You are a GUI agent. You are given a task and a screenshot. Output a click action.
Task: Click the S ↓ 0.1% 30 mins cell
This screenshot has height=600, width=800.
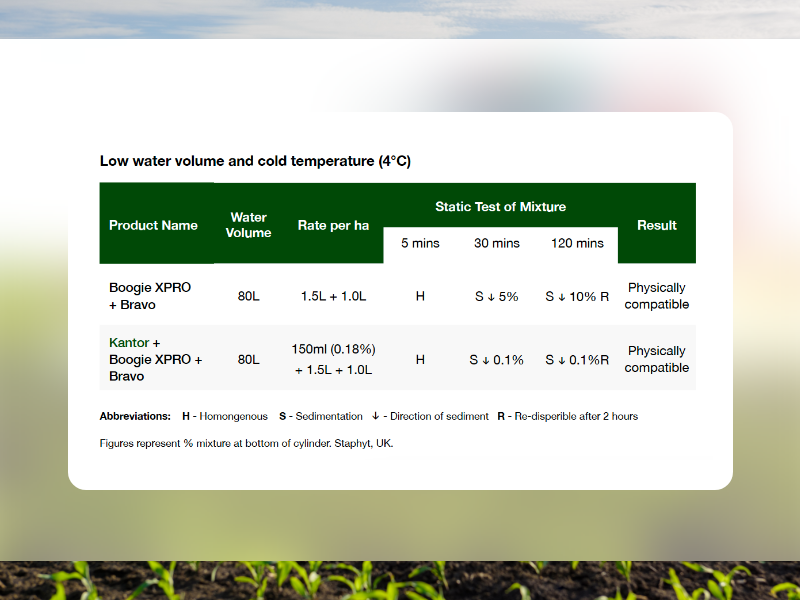click(x=496, y=360)
